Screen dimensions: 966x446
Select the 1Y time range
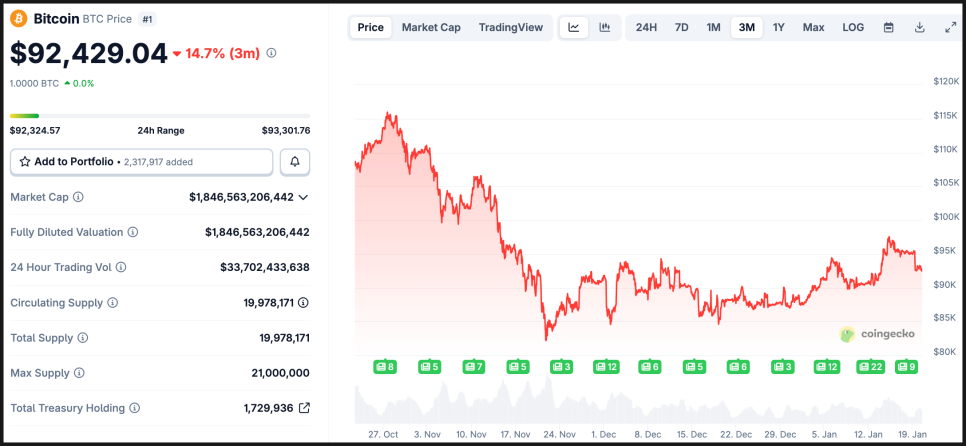click(778, 27)
